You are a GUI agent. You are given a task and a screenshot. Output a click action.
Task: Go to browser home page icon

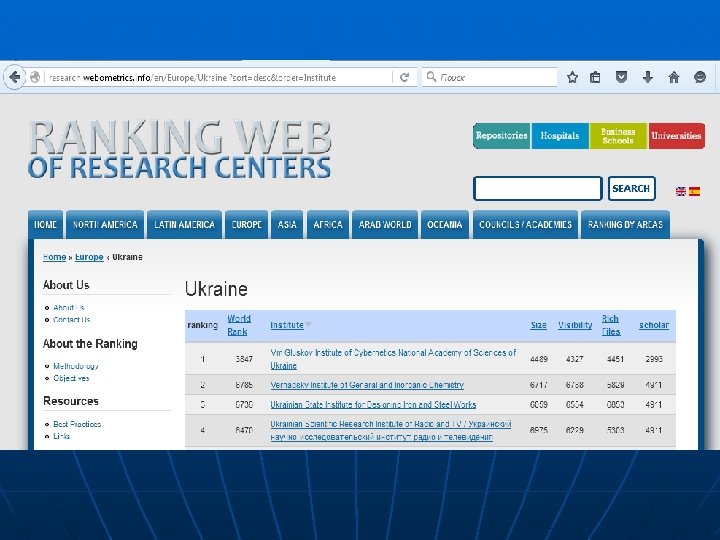(x=674, y=77)
